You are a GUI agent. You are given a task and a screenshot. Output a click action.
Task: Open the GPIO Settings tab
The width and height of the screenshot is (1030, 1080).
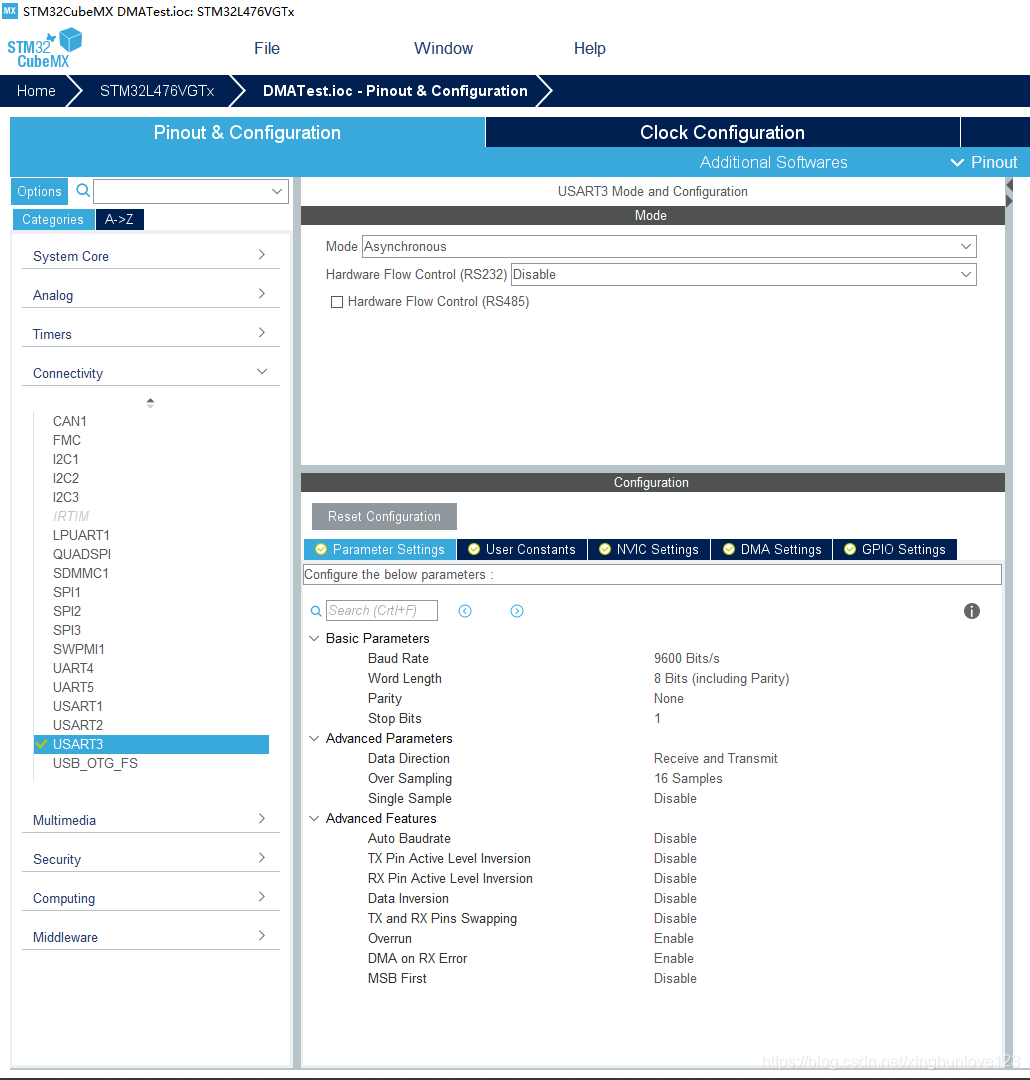pos(895,549)
